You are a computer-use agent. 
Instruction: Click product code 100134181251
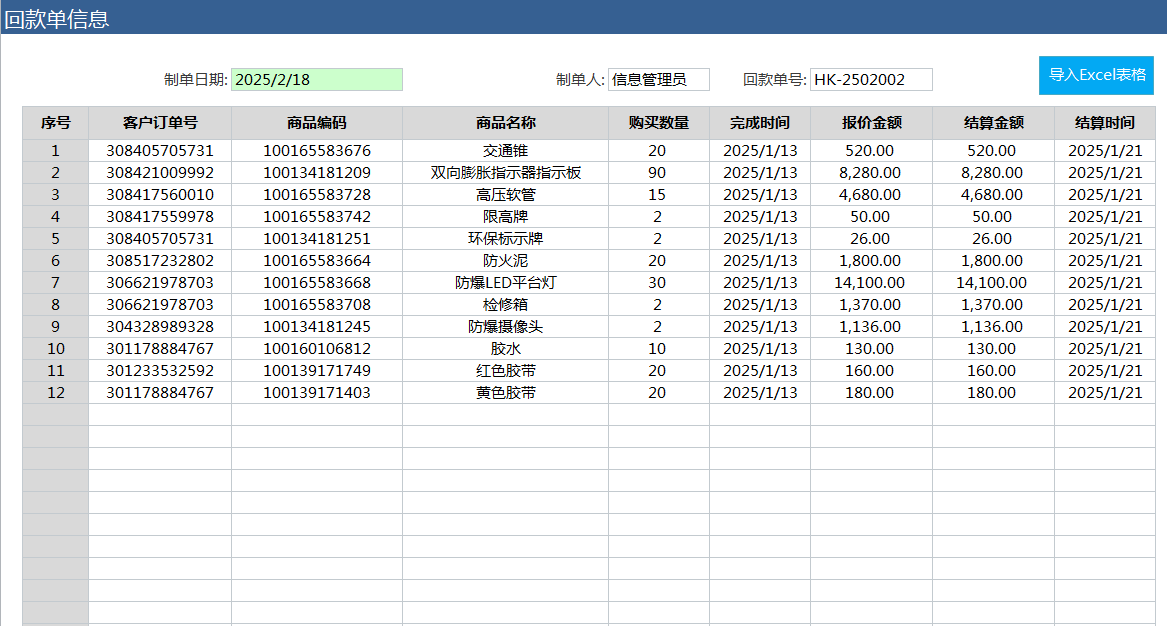point(317,239)
